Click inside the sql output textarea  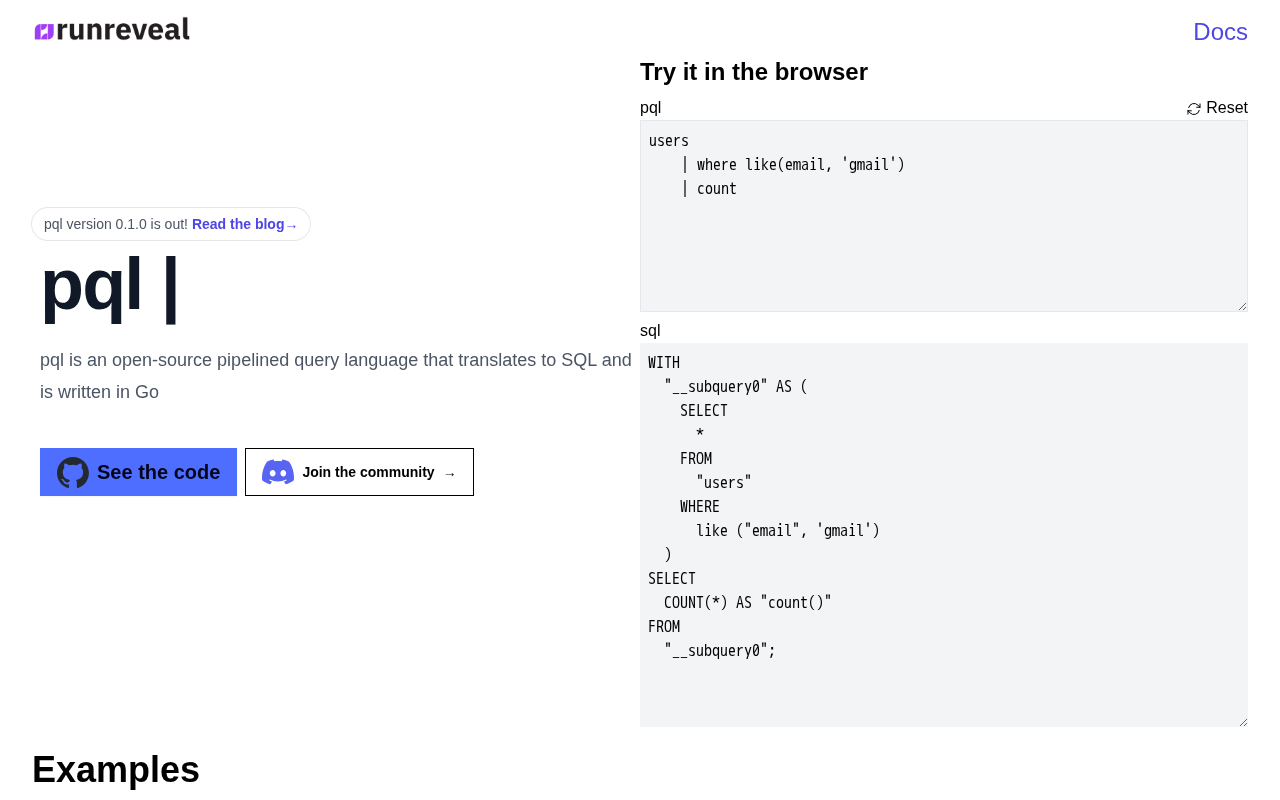[944, 535]
